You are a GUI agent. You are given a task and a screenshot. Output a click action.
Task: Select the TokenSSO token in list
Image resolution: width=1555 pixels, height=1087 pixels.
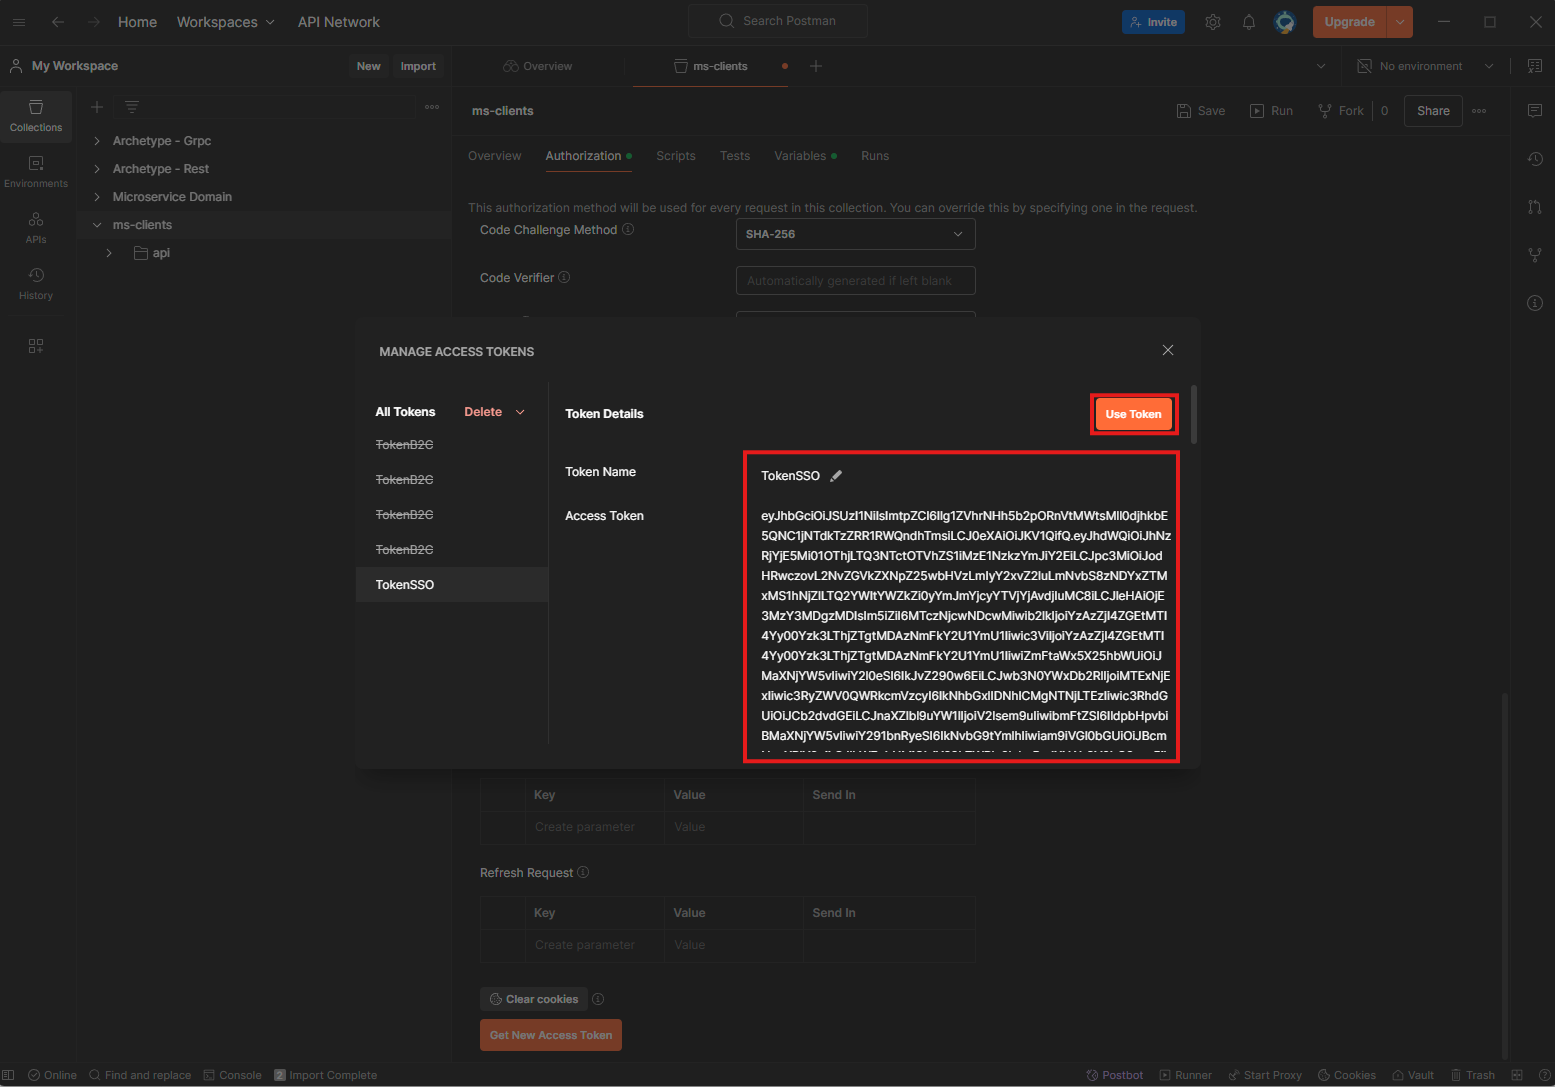pos(452,585)
